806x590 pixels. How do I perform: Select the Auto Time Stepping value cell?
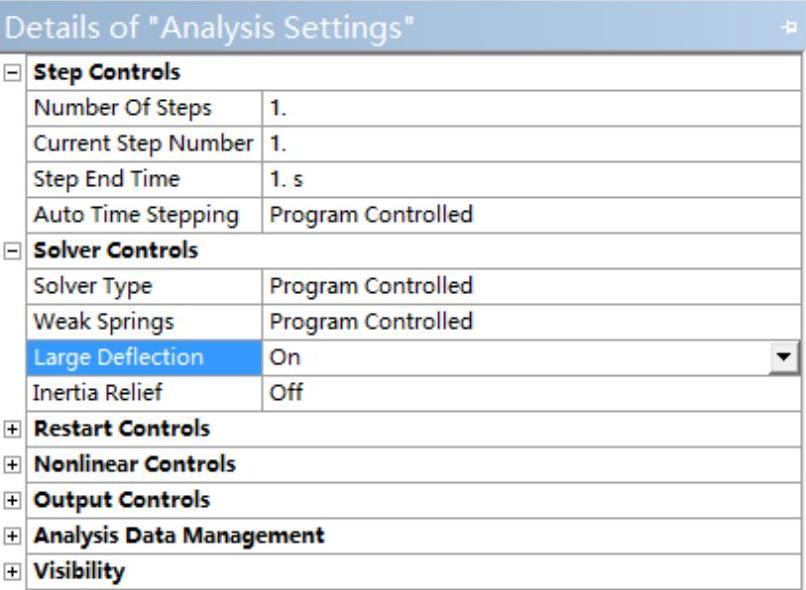tap(530, 215)
